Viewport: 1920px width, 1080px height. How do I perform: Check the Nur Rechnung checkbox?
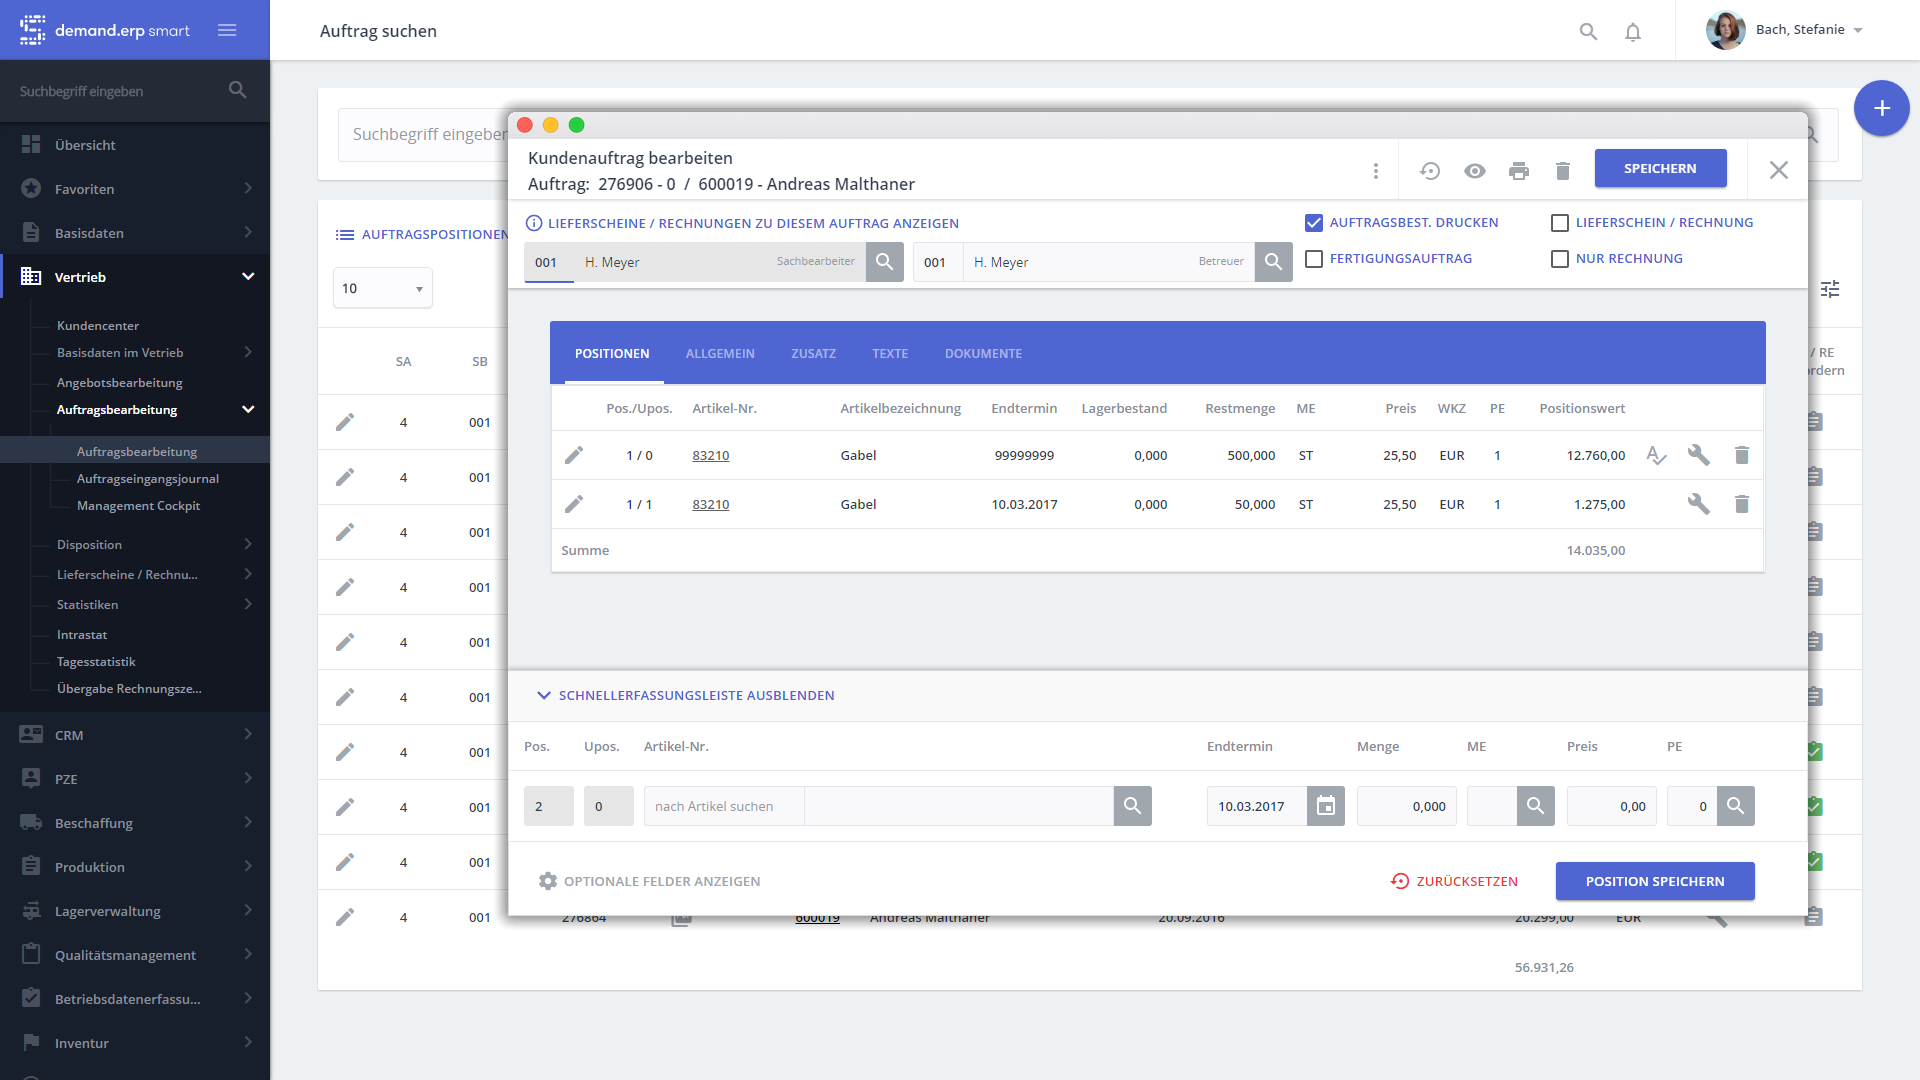(x=1559, y=259)
